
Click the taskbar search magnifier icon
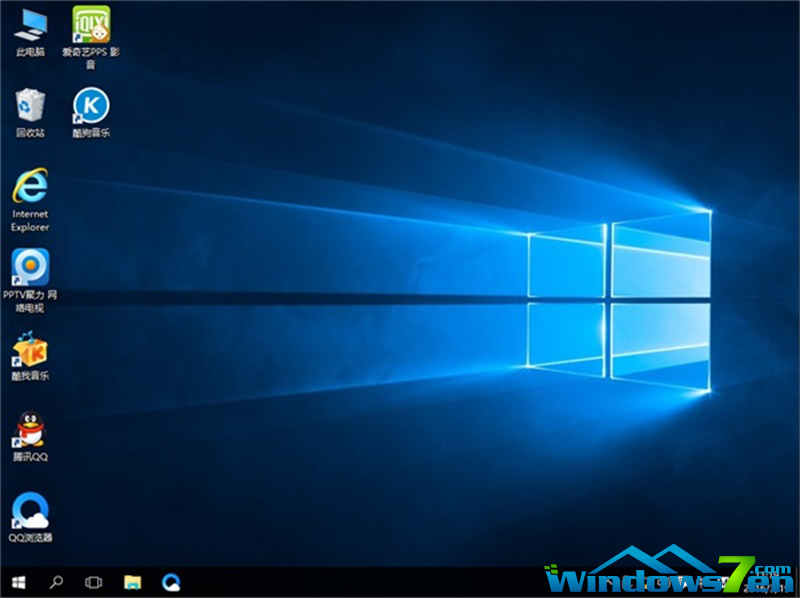[56, 582]
